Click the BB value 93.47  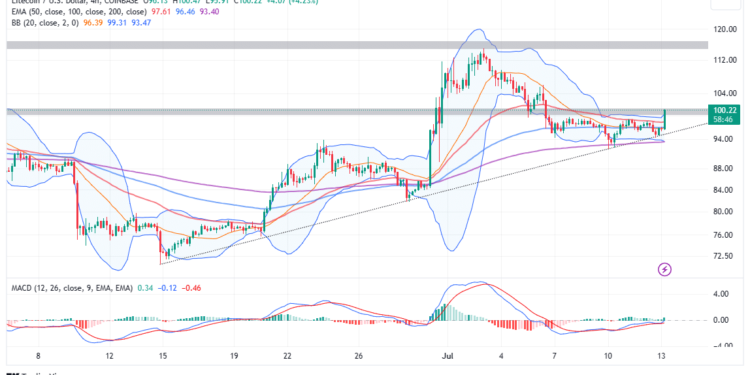coord(142,22)
